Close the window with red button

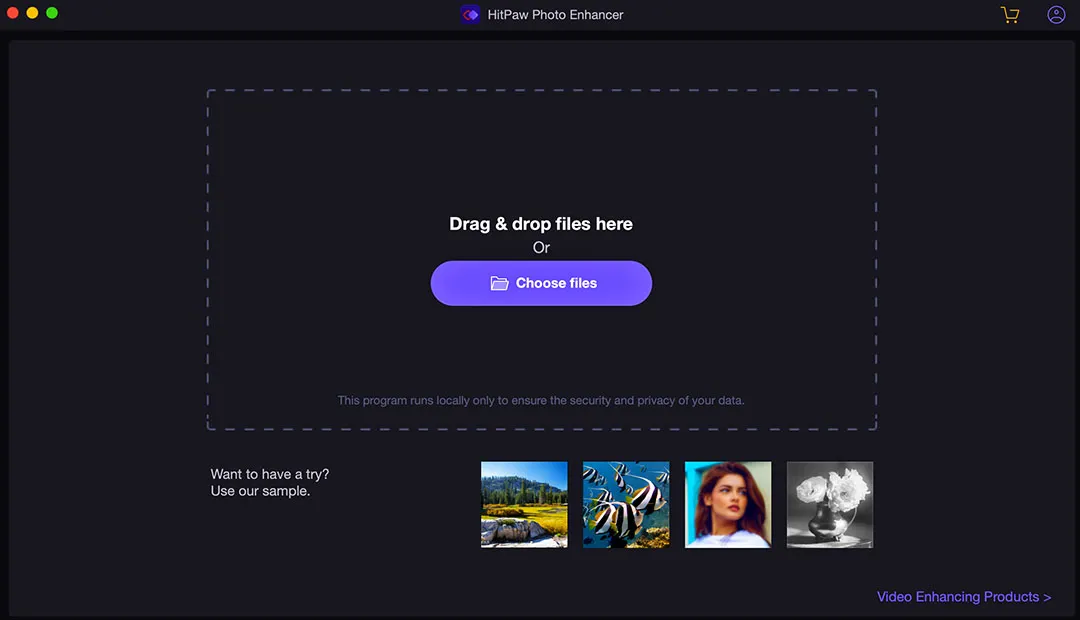(12, 12)
